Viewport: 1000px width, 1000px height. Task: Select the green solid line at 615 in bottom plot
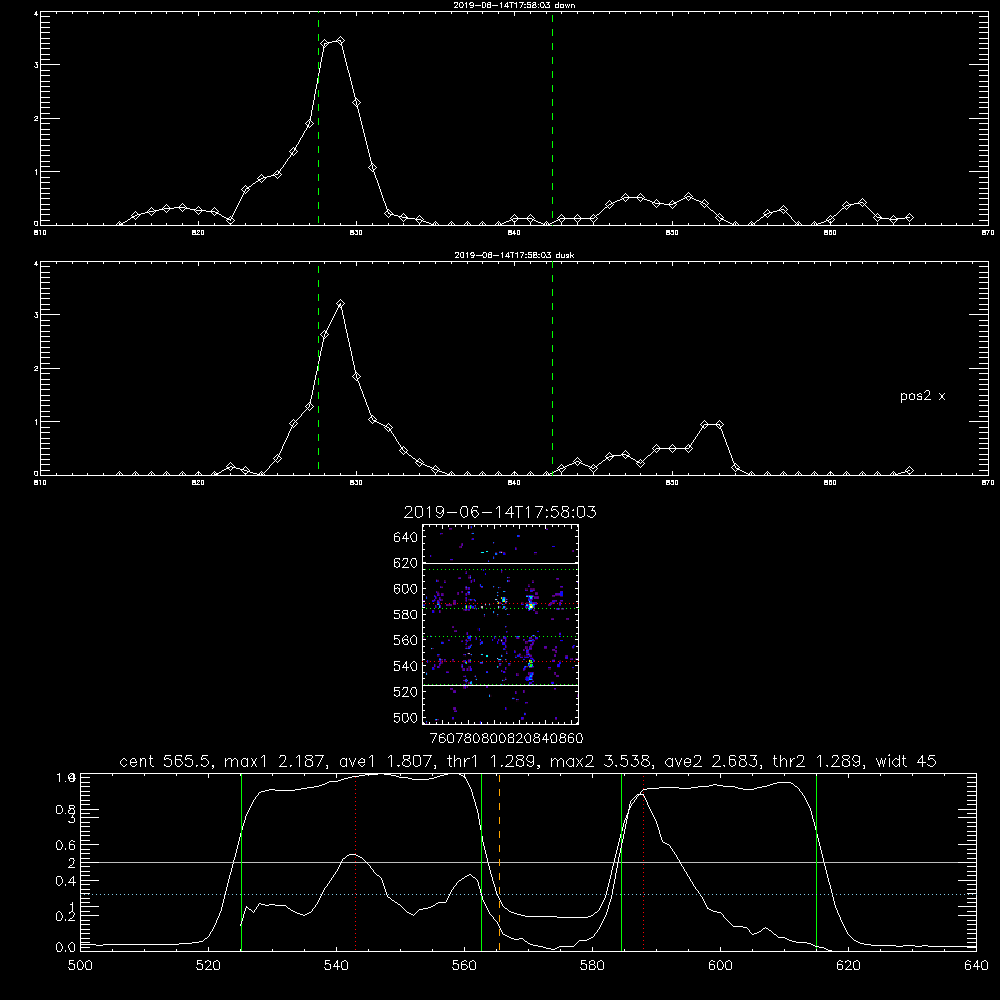tap(816, 861)
